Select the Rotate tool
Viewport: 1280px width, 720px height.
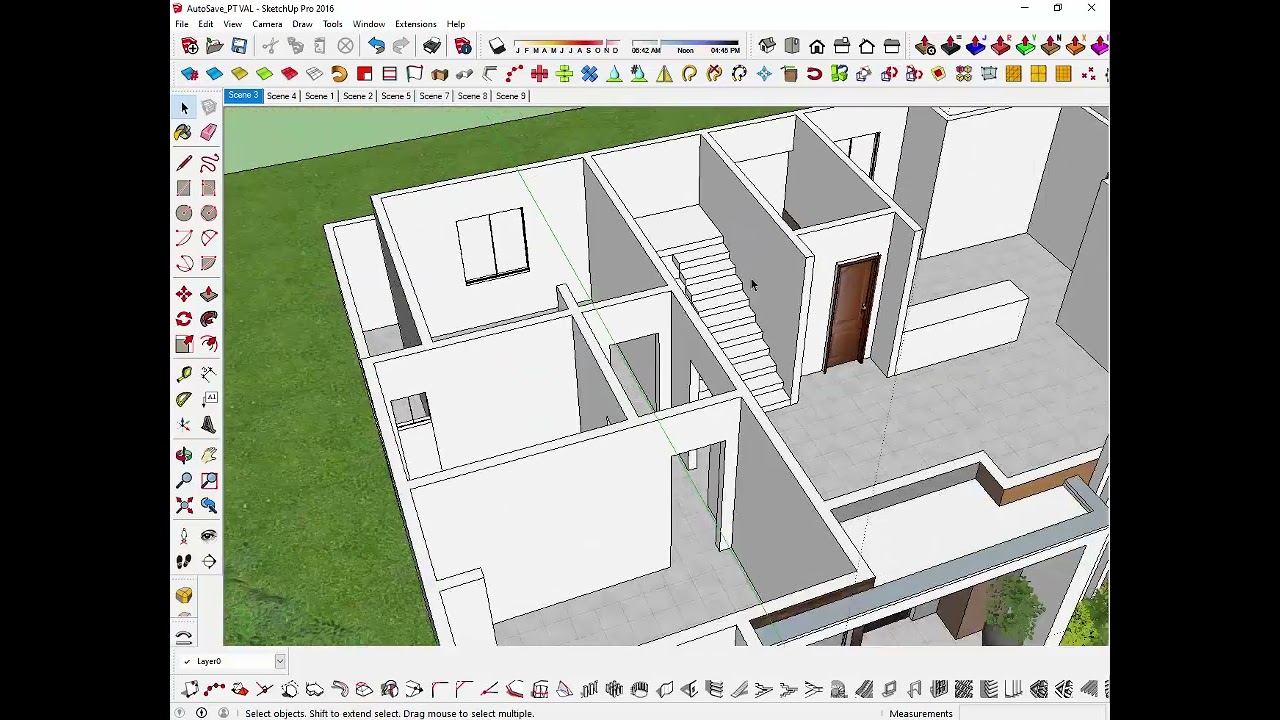(x=184, y=319)
